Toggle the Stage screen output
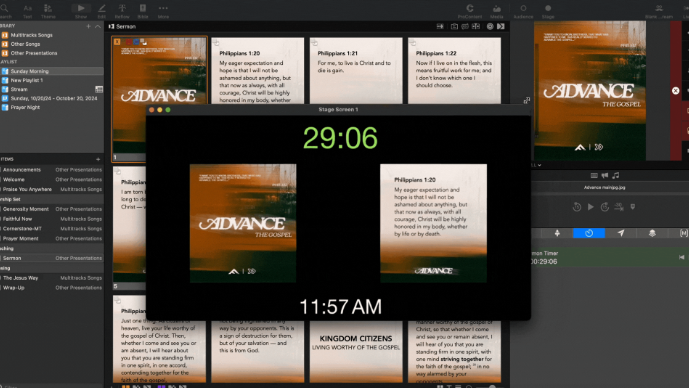 548,11
